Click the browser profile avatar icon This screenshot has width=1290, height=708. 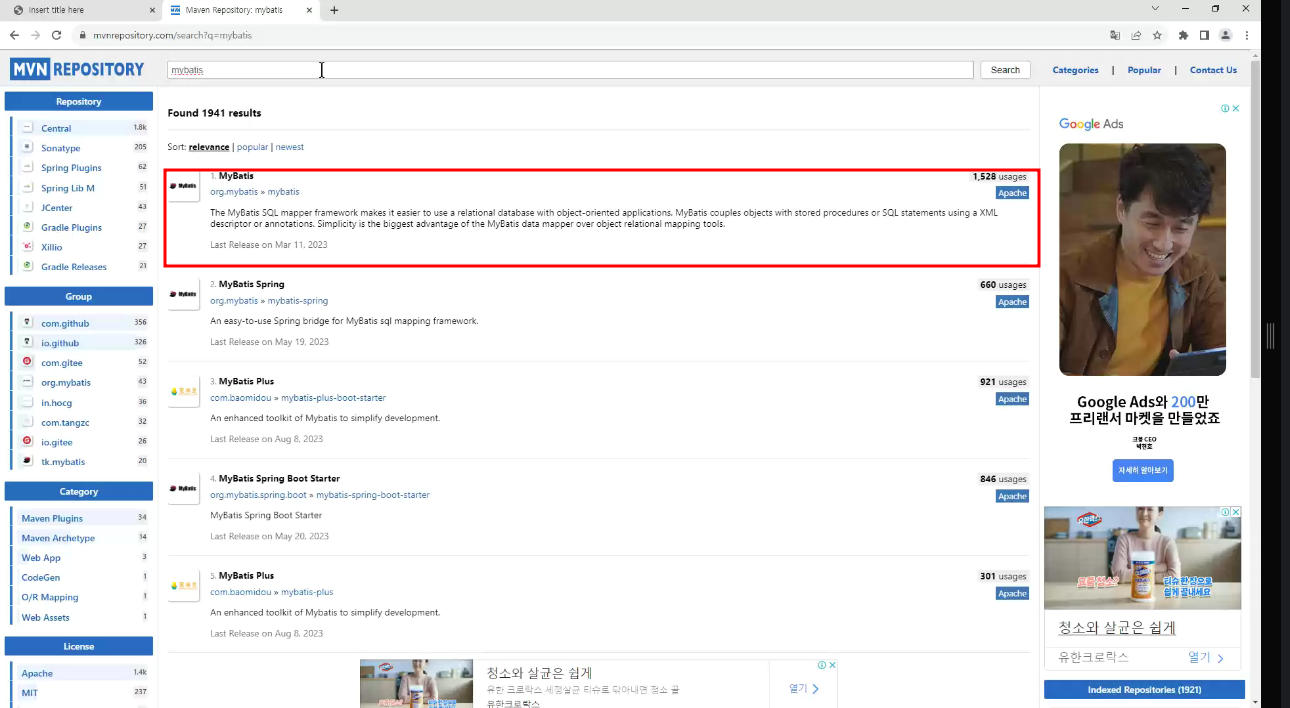tap(1225, 35)
